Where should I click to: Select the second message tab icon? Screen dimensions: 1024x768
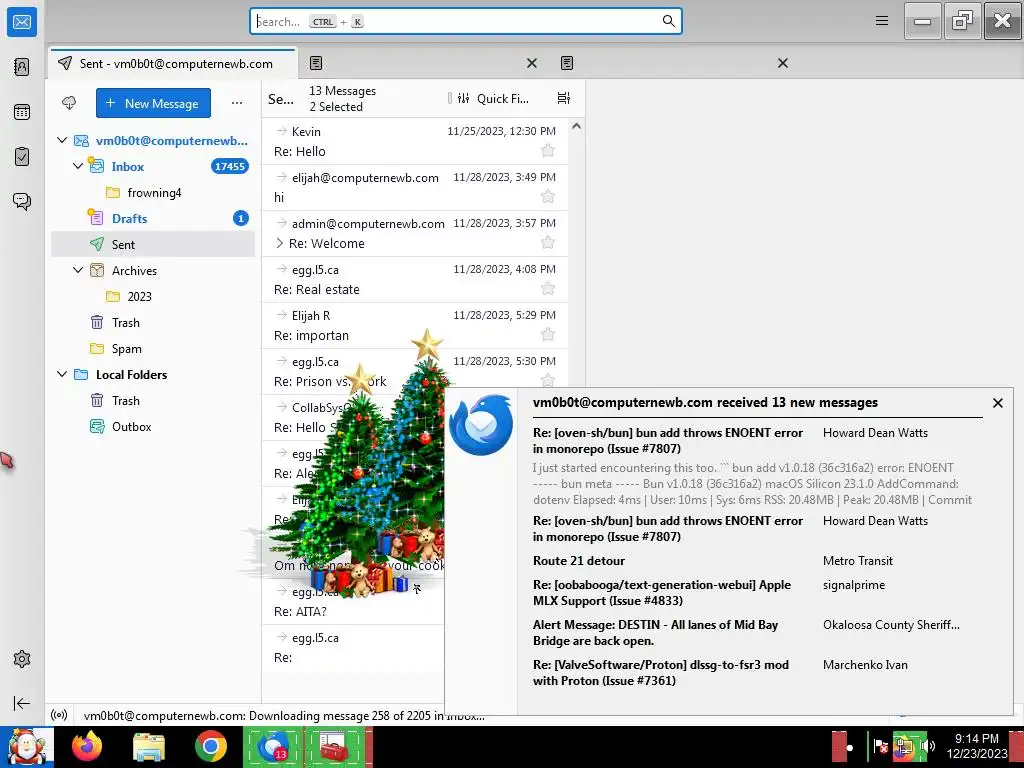[x=316, y=63]
